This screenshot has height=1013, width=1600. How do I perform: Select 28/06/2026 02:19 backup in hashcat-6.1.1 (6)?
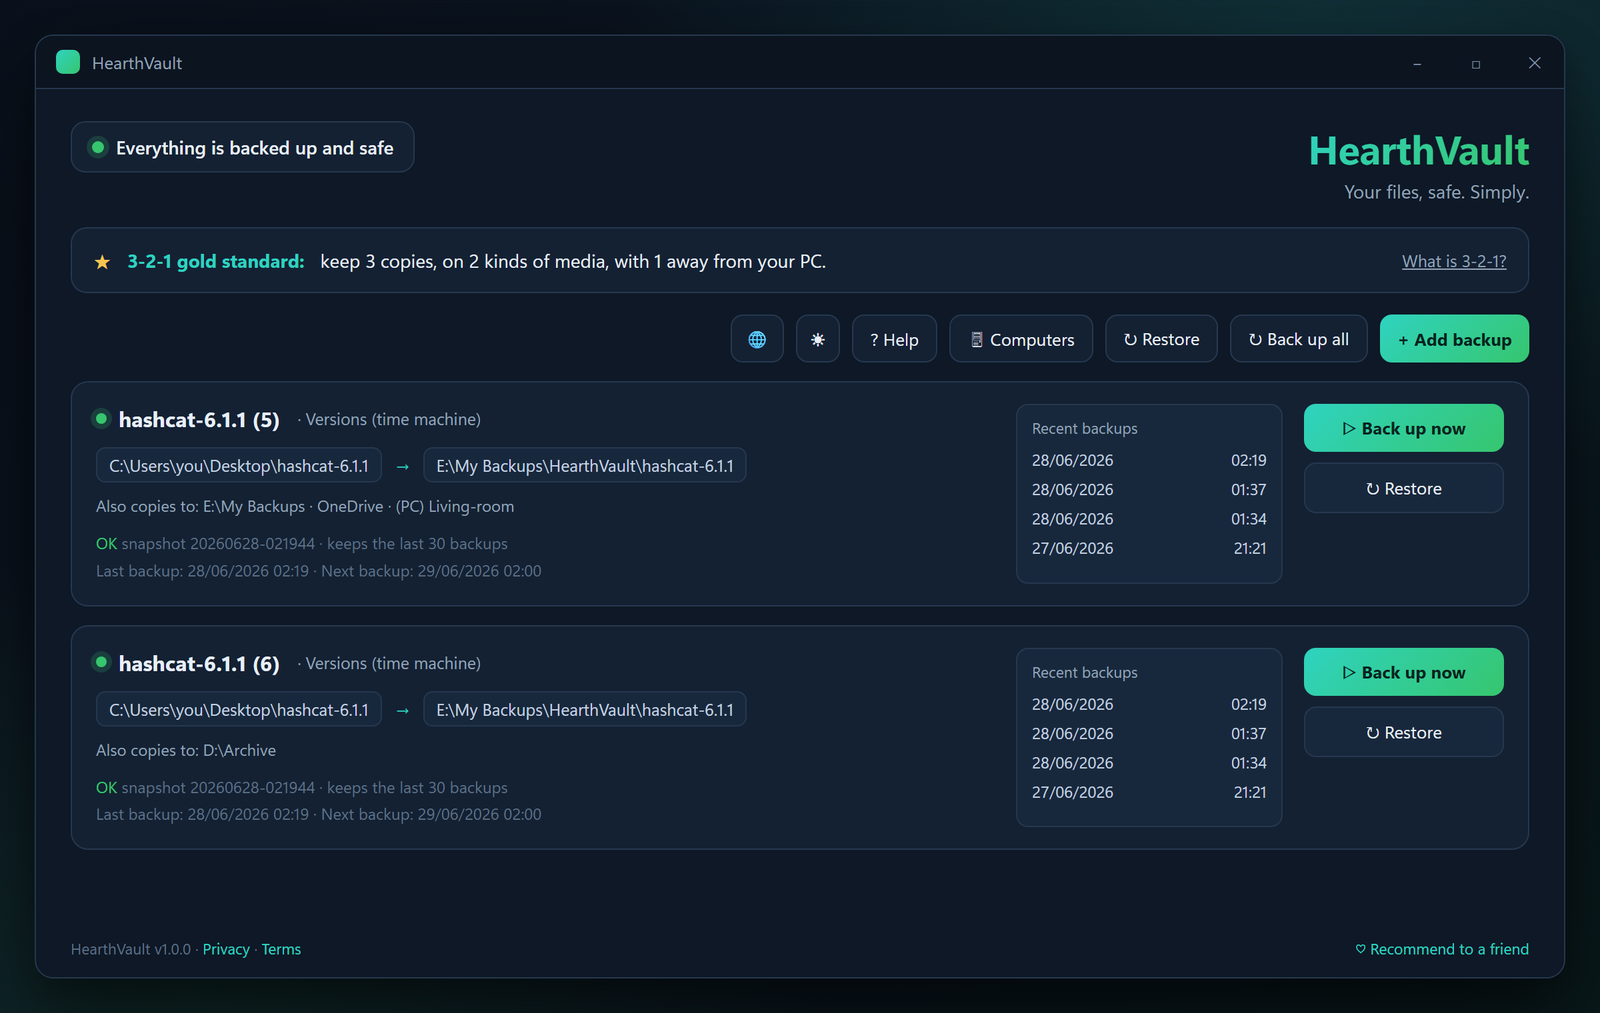1149,704
